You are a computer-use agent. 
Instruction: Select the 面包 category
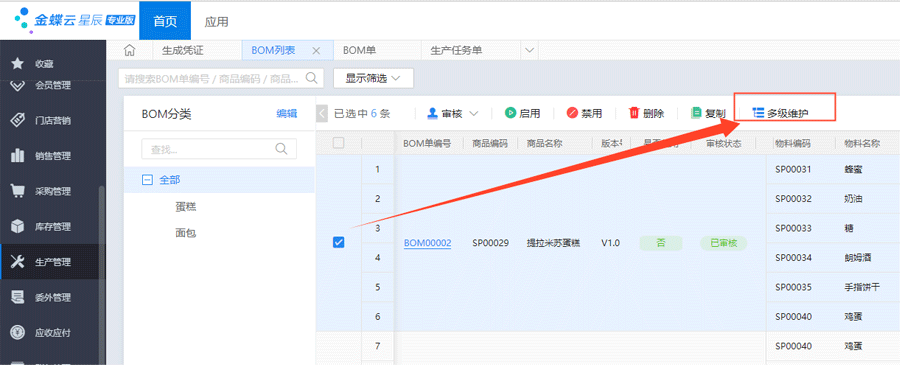[x=186, y=234]
